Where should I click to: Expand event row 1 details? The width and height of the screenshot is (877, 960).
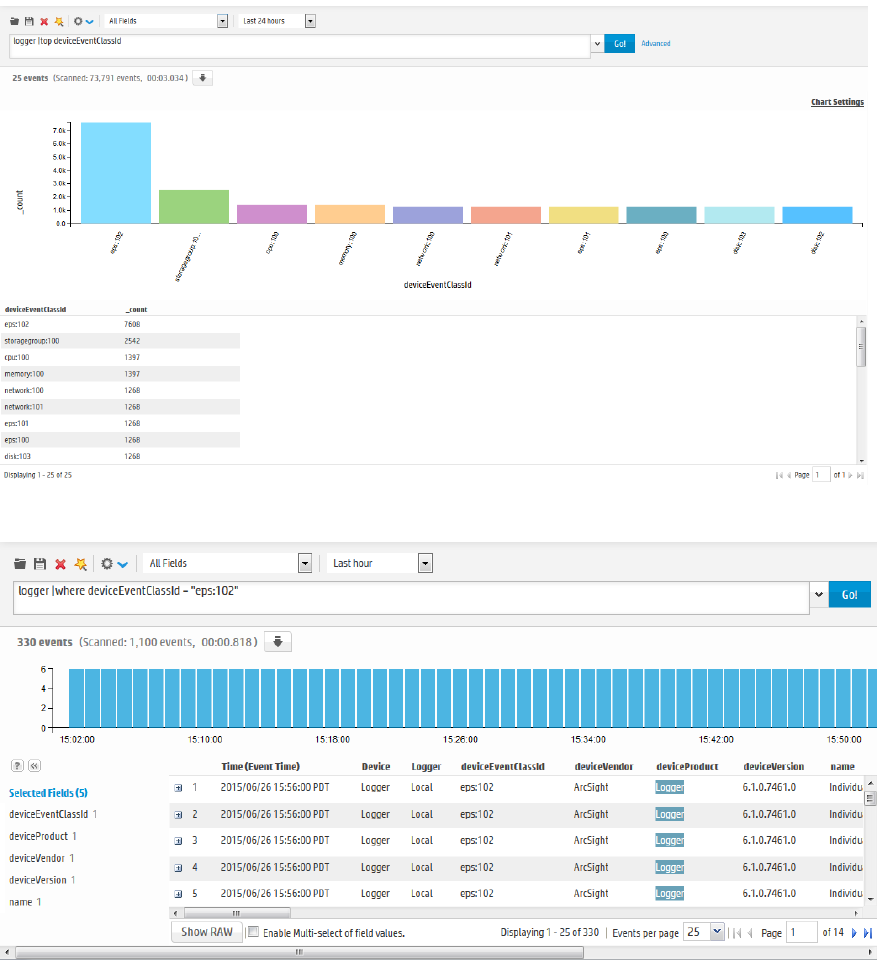tap(178, 788)
